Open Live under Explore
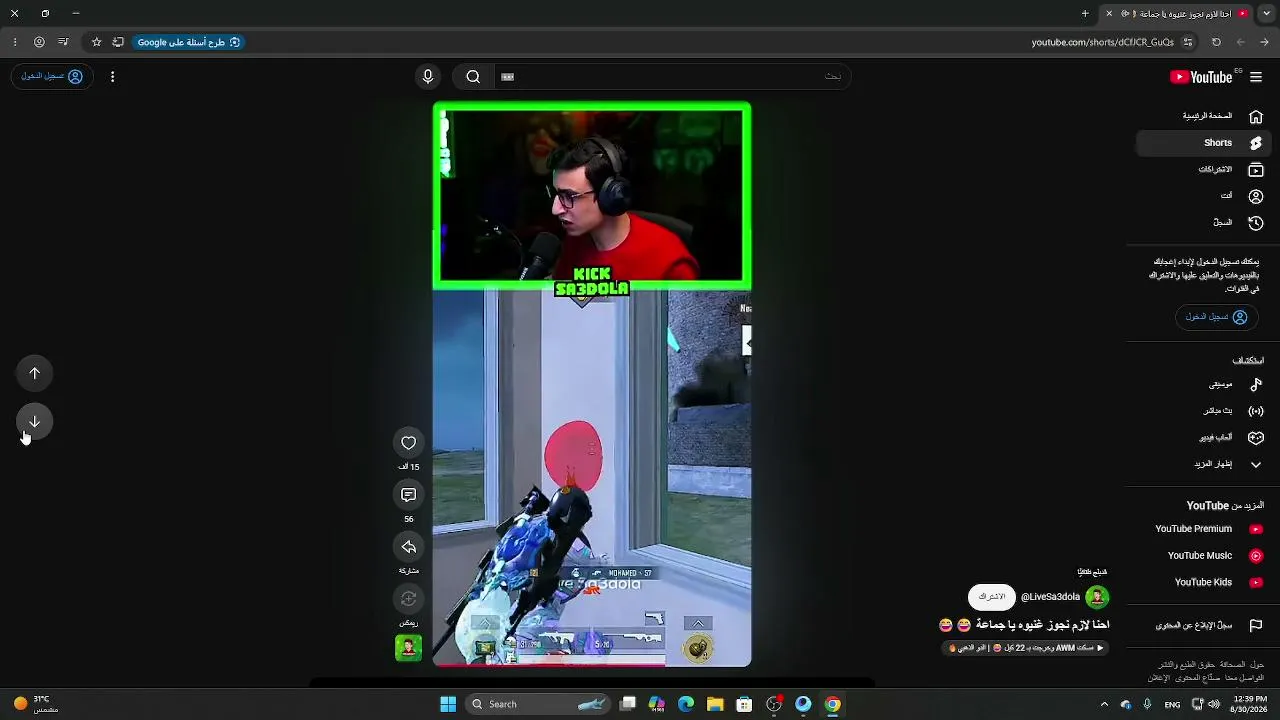 click(1203, 411)
